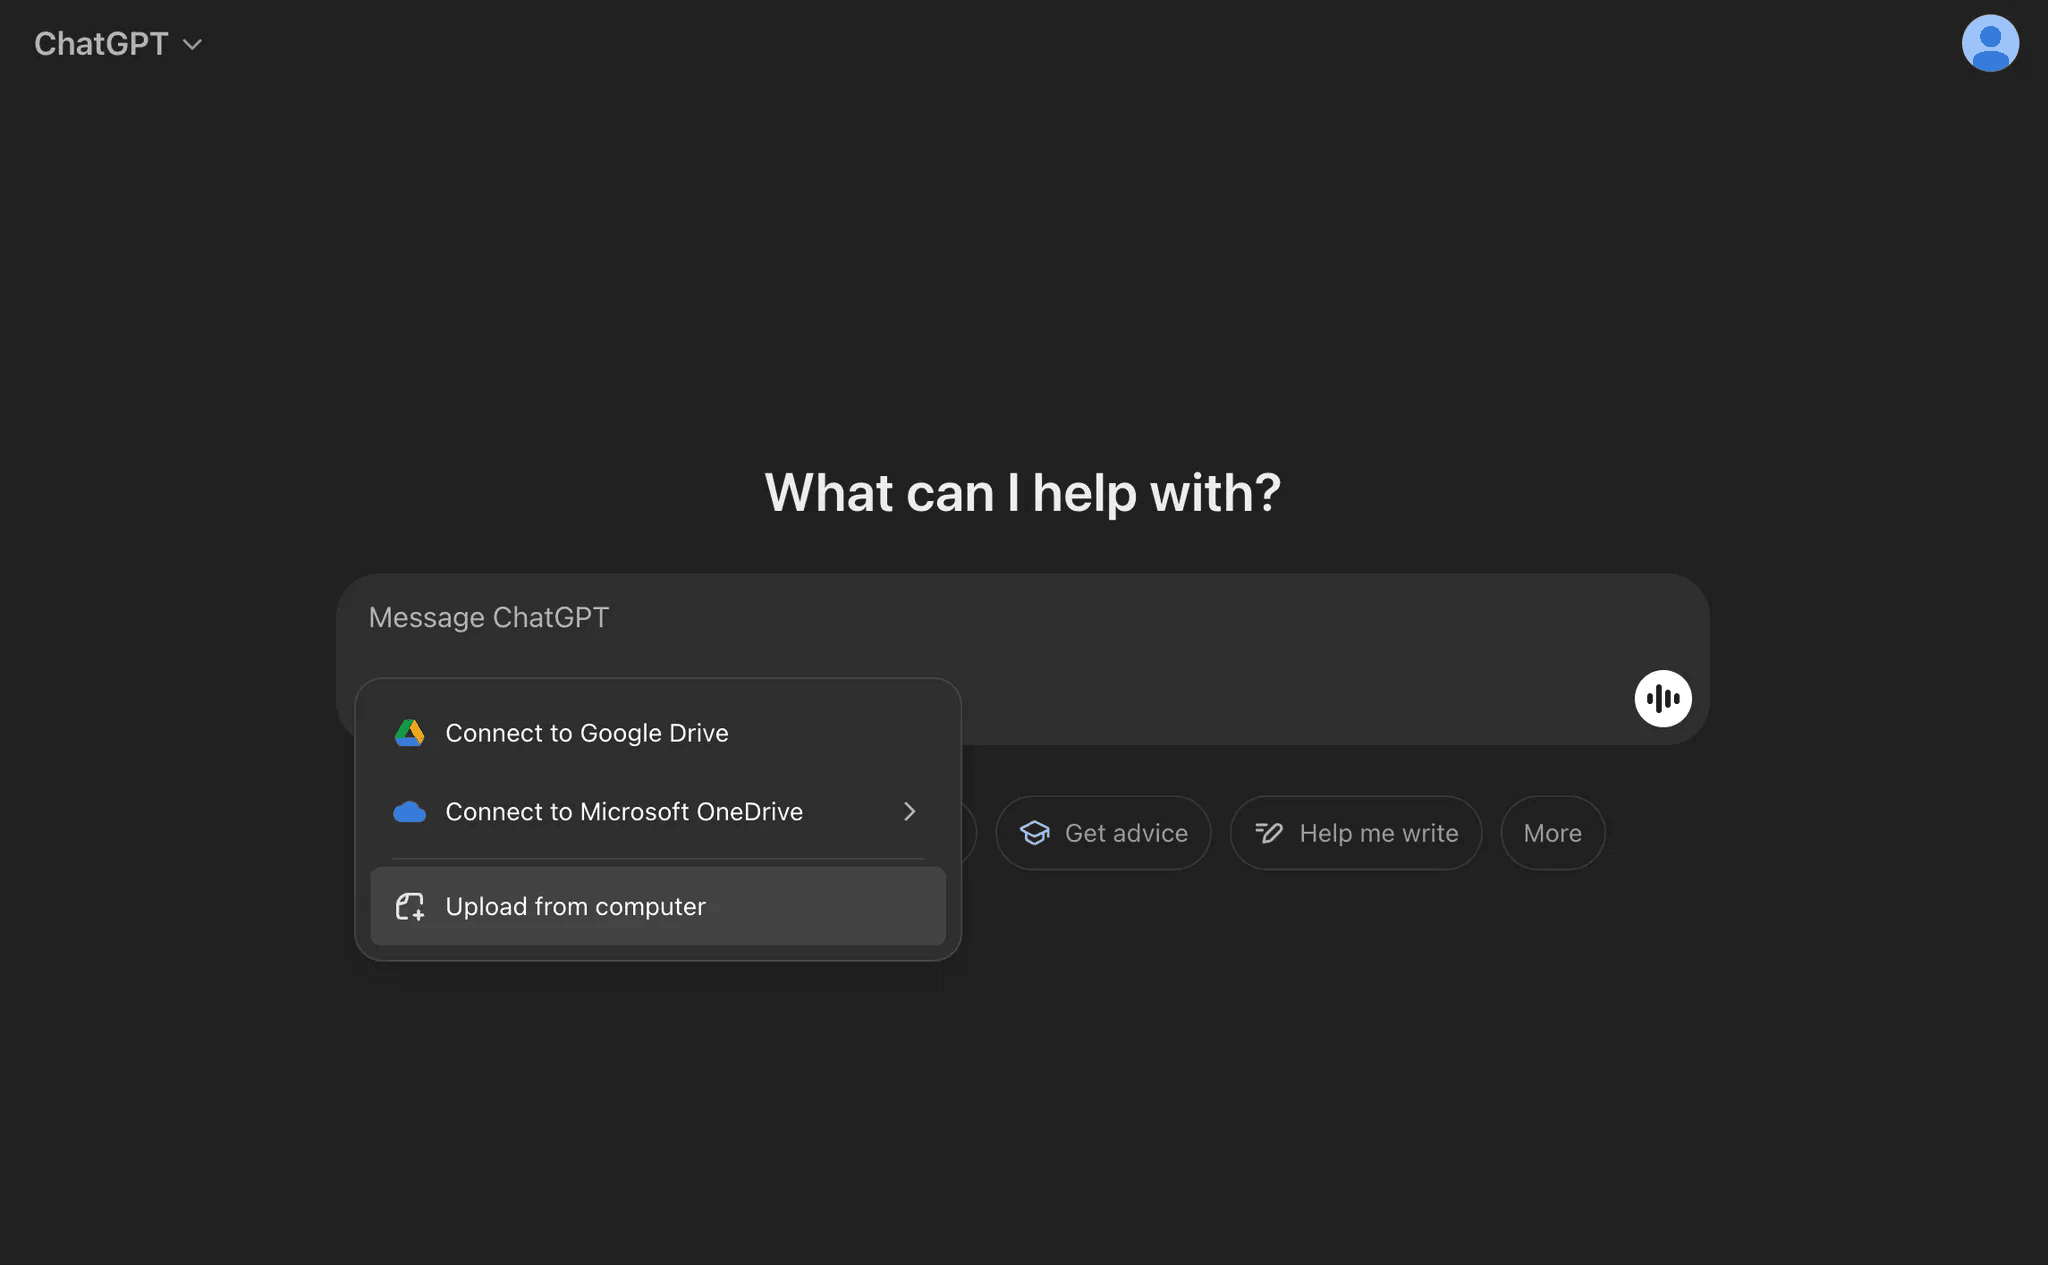Click the blue OneDrive cloud icon
Screen dimensions: 2048x1265
point(409,812)
